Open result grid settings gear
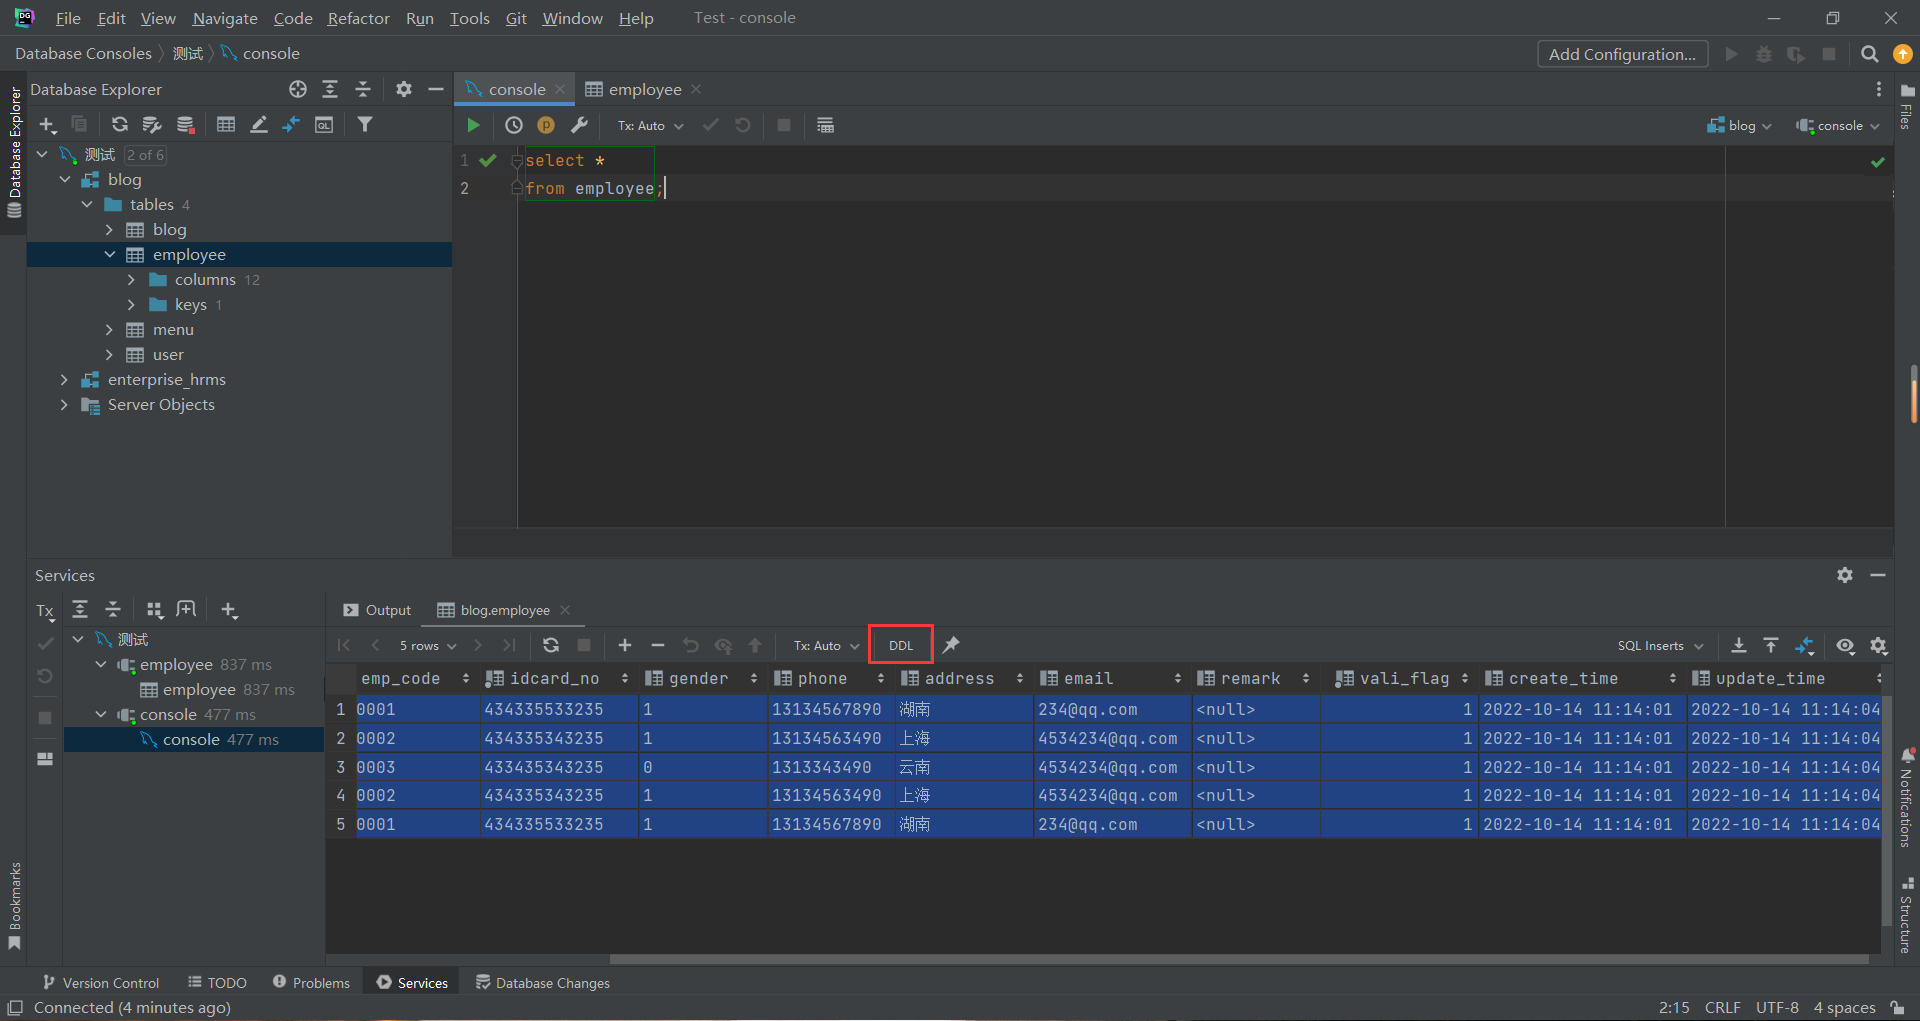 coord(1879,645)
